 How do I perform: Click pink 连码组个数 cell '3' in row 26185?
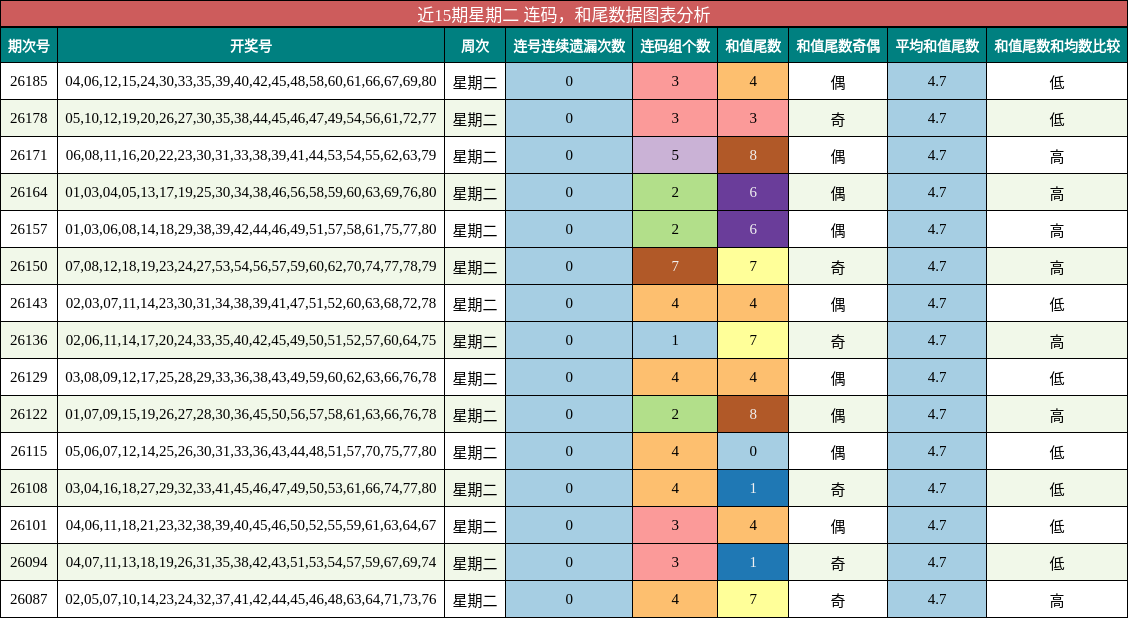675,81
